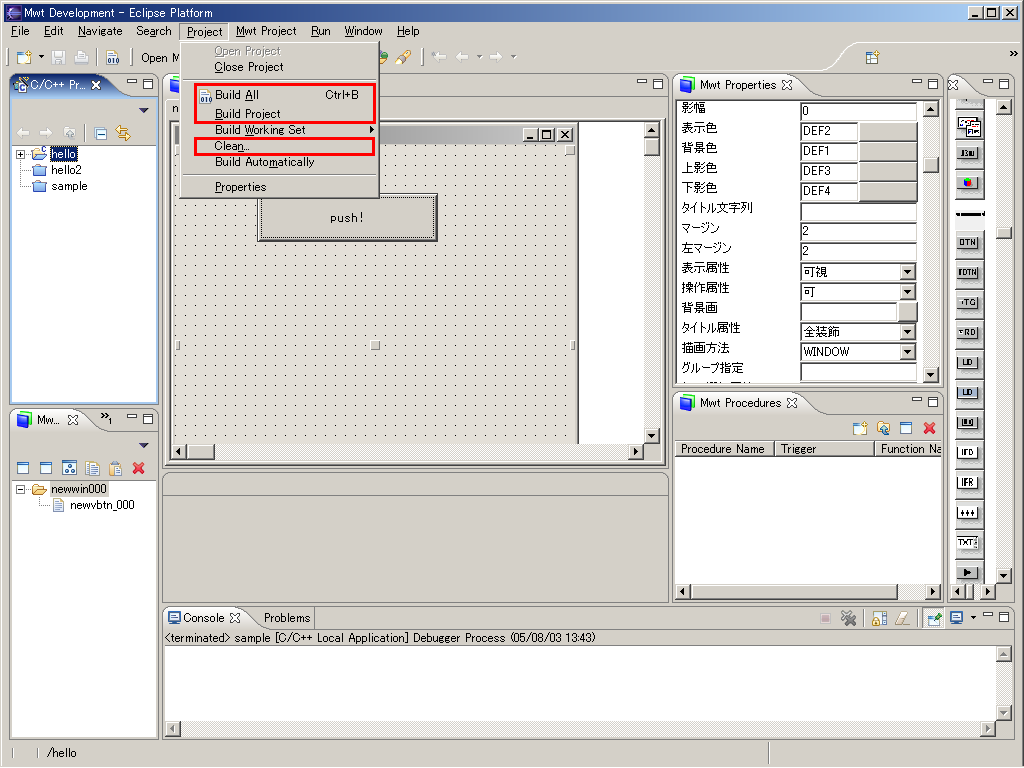Switch to the Problems tab

(287, 618)
